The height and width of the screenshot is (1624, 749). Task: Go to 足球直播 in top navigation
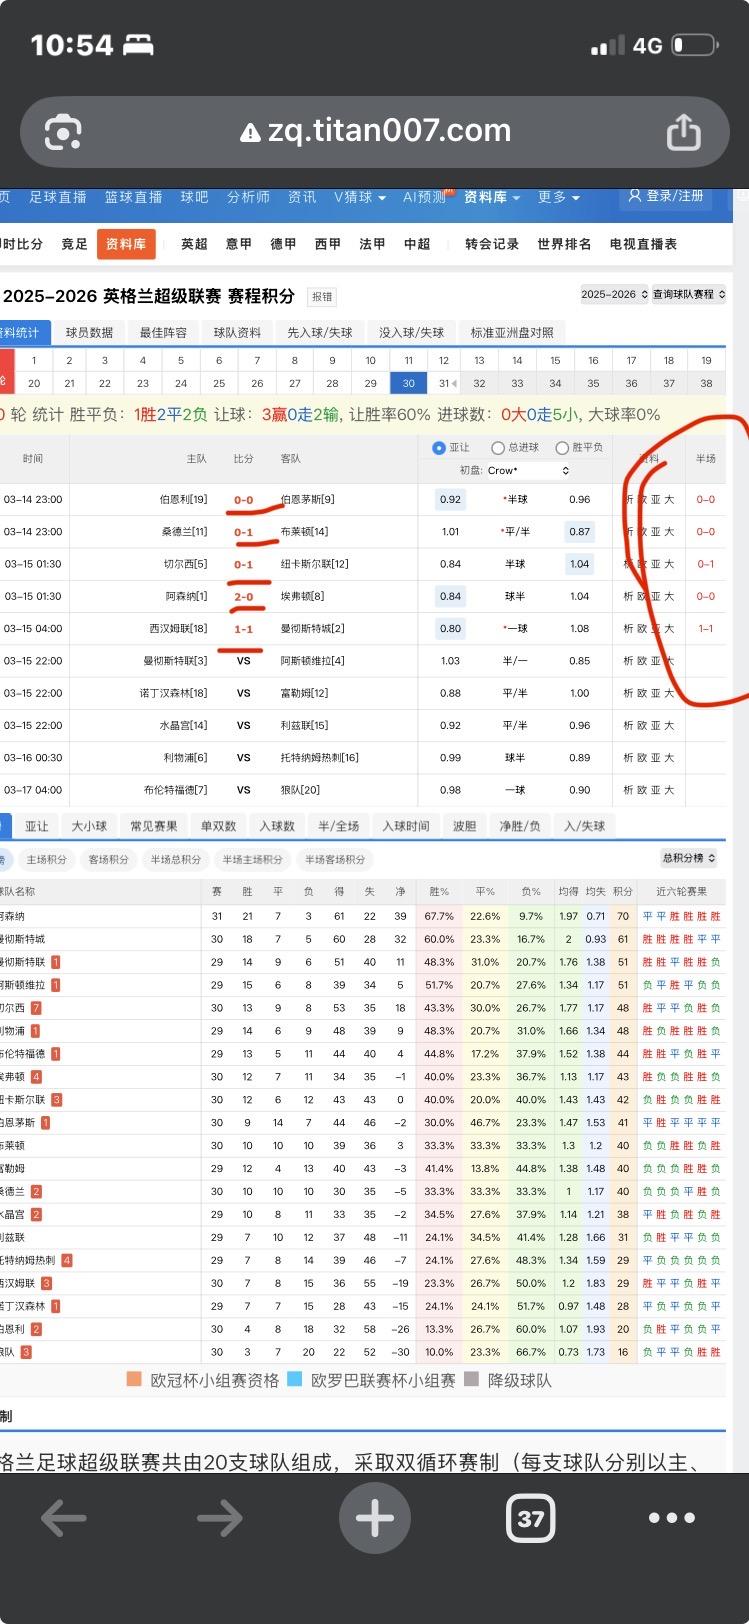[58, 197]
